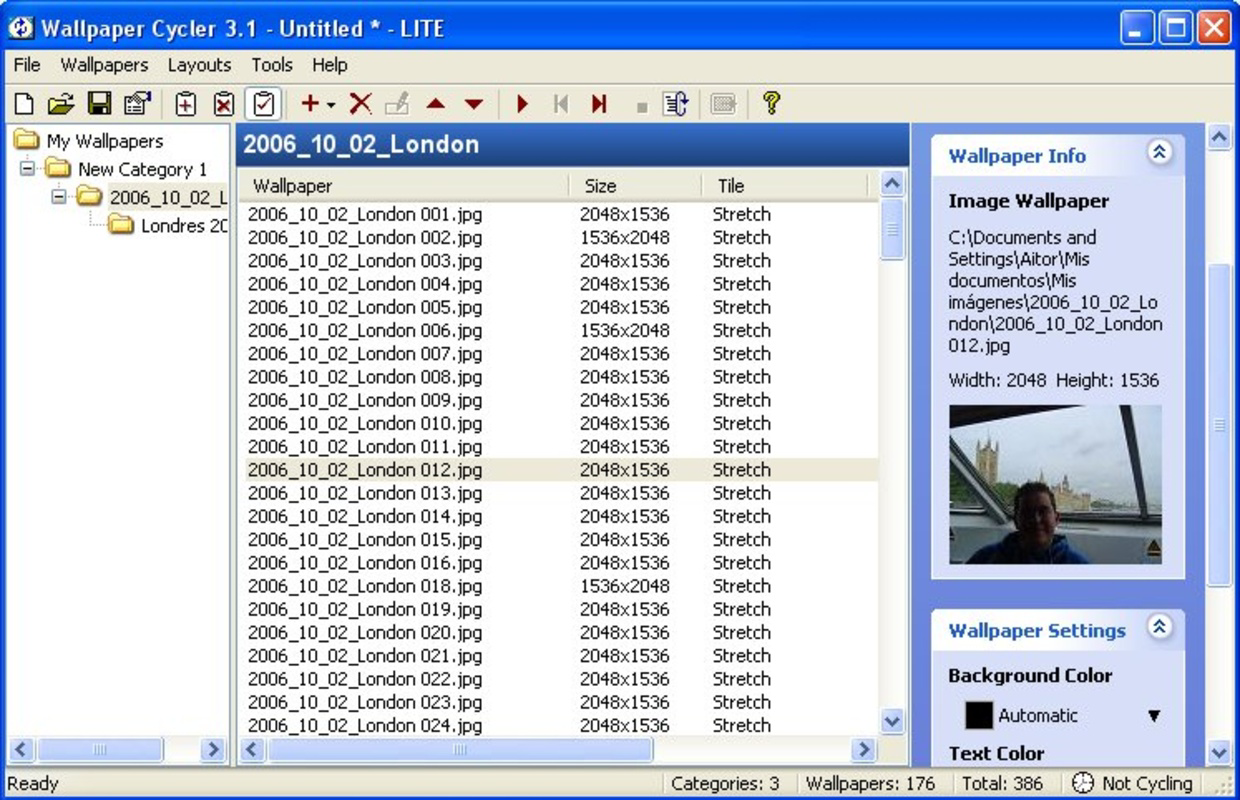Add a new category with the clipboard plus icon
This screenshot has width=1240, height=800.
(184, 103)
